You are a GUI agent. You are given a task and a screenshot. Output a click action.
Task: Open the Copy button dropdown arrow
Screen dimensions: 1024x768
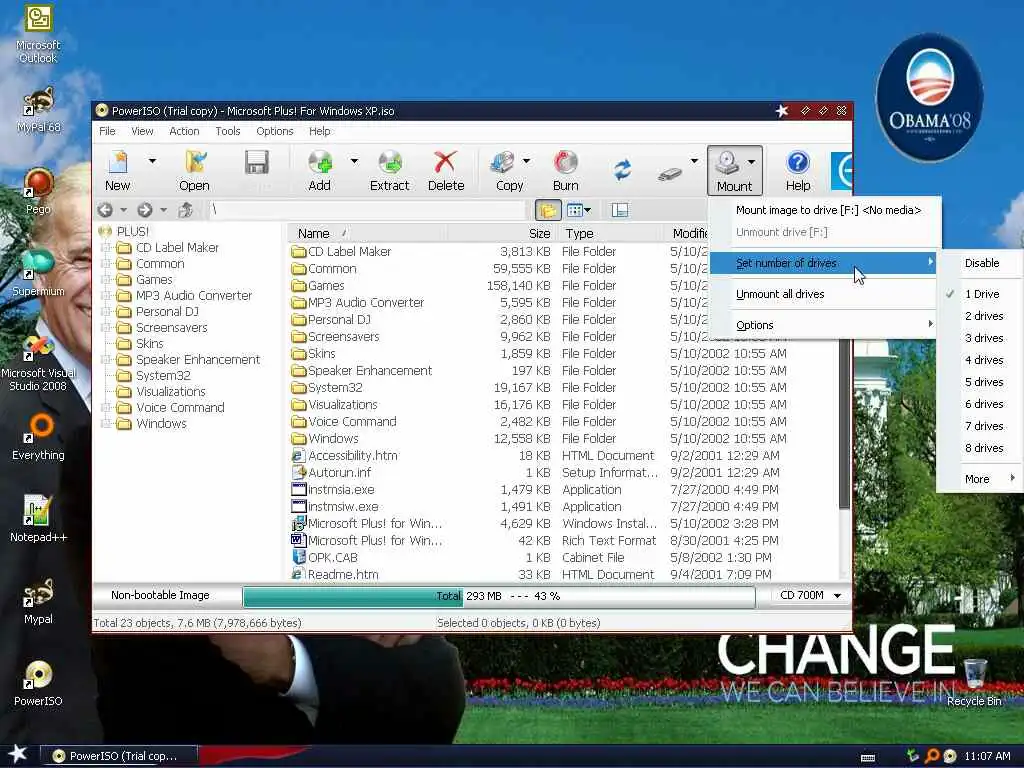pos(526,161)
